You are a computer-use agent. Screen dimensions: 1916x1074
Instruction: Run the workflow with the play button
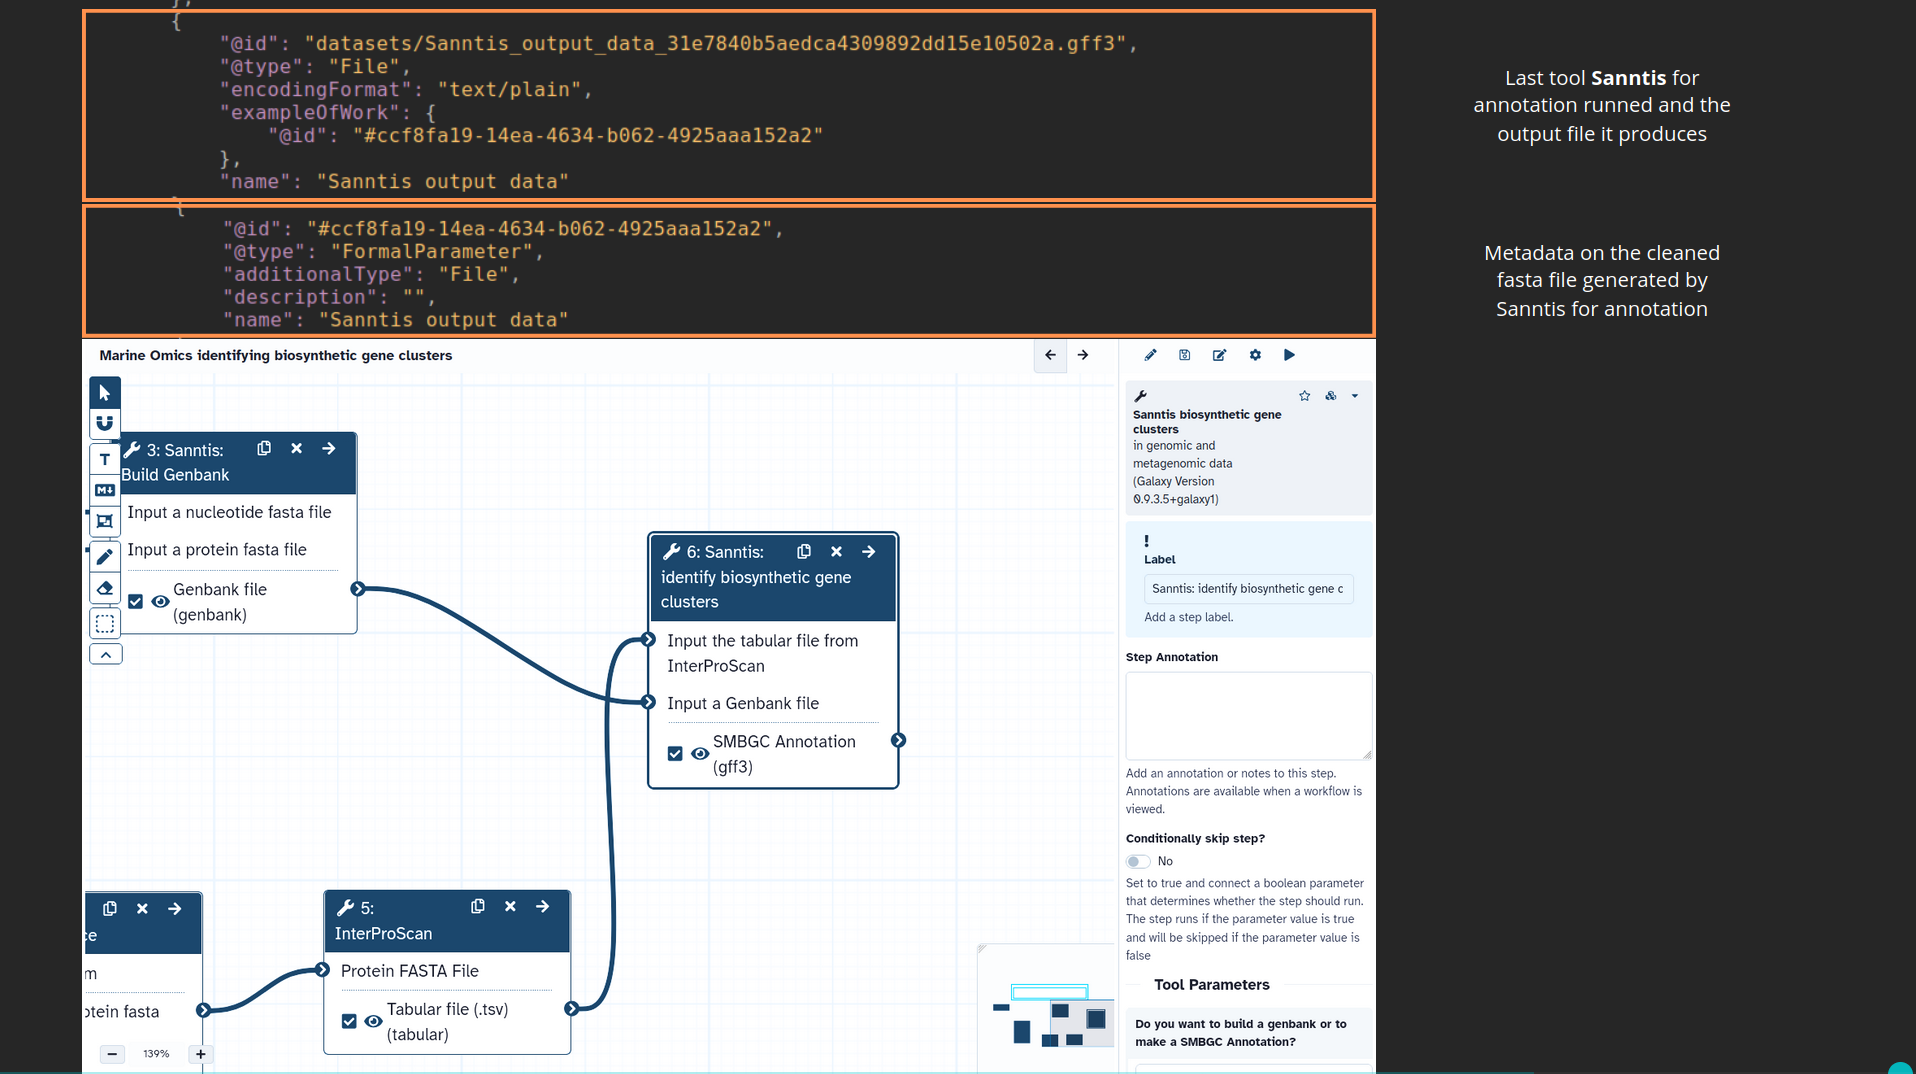click(1290, 355)
